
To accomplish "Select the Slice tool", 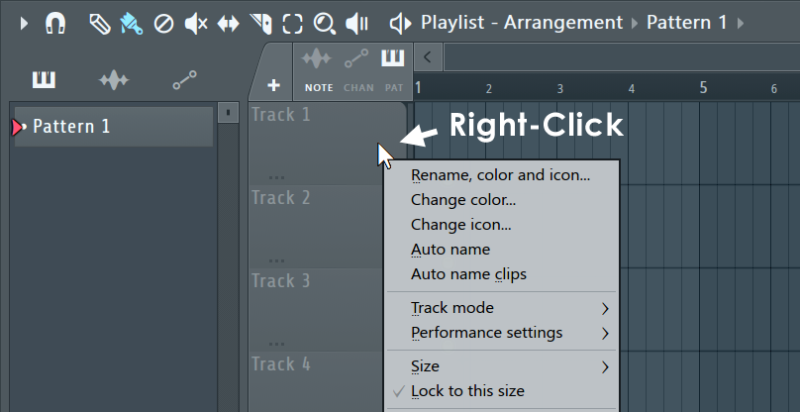I will click(260, 22).
